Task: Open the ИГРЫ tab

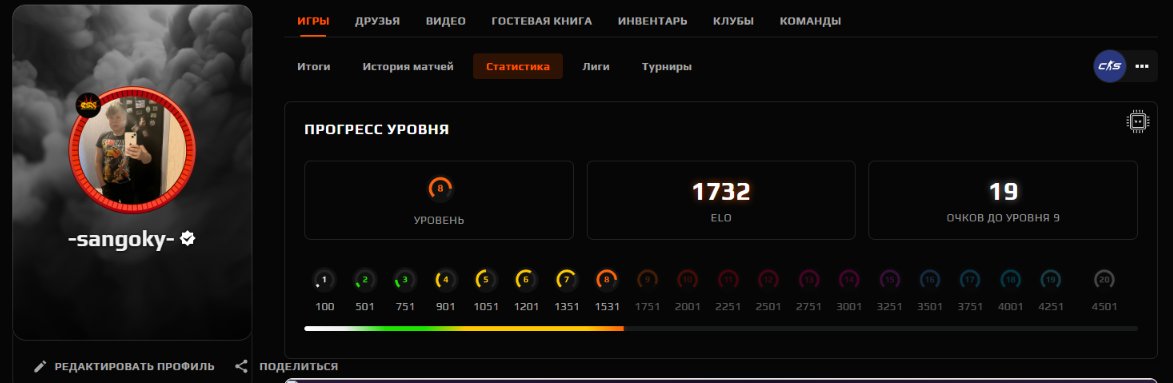Action: [x=313, y=21]
